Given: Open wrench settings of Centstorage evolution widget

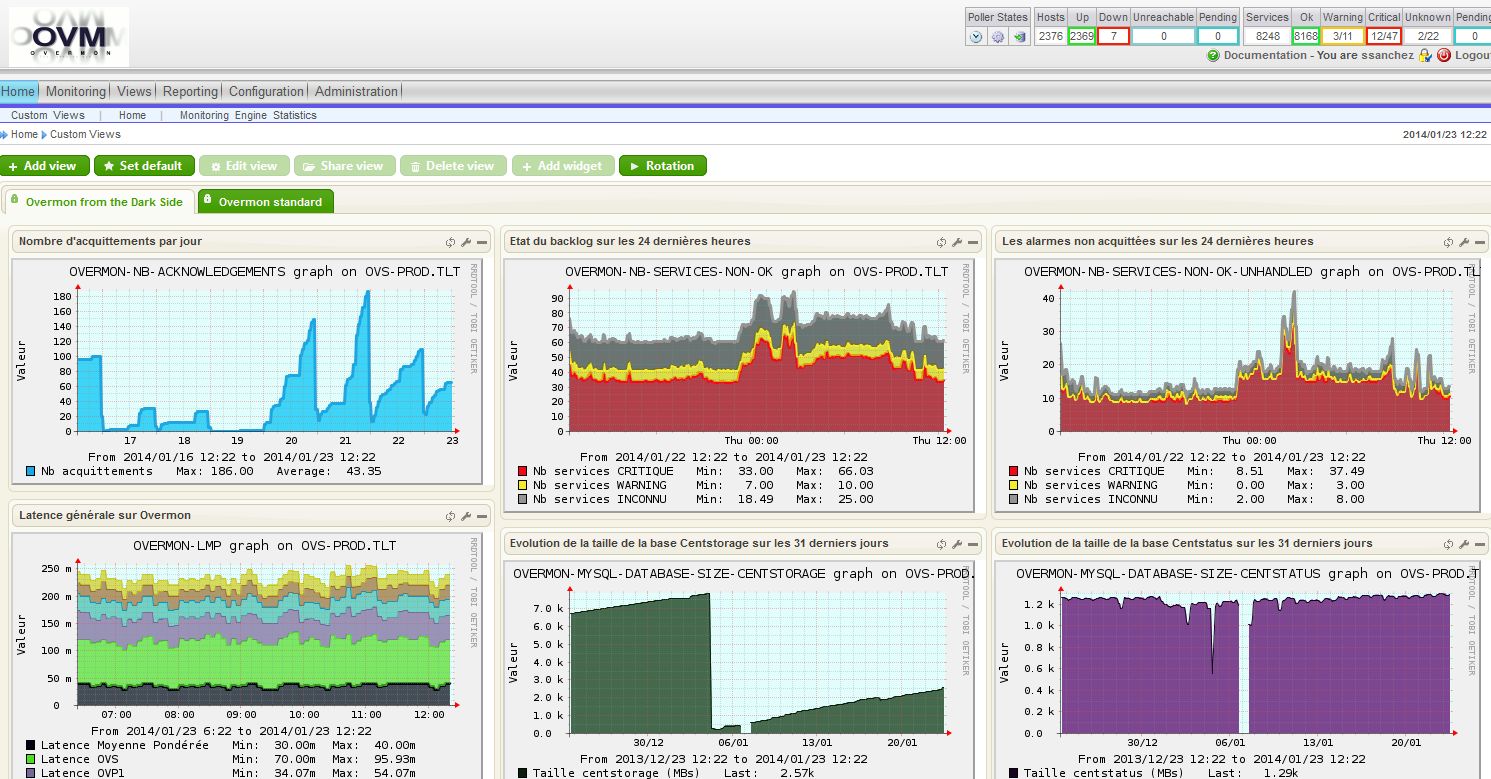Looking at the screenshot, I should (x=957, y=544).
